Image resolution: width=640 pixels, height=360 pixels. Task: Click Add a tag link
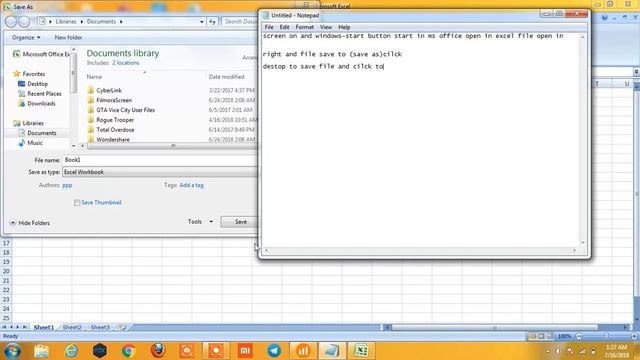point(191,185)
